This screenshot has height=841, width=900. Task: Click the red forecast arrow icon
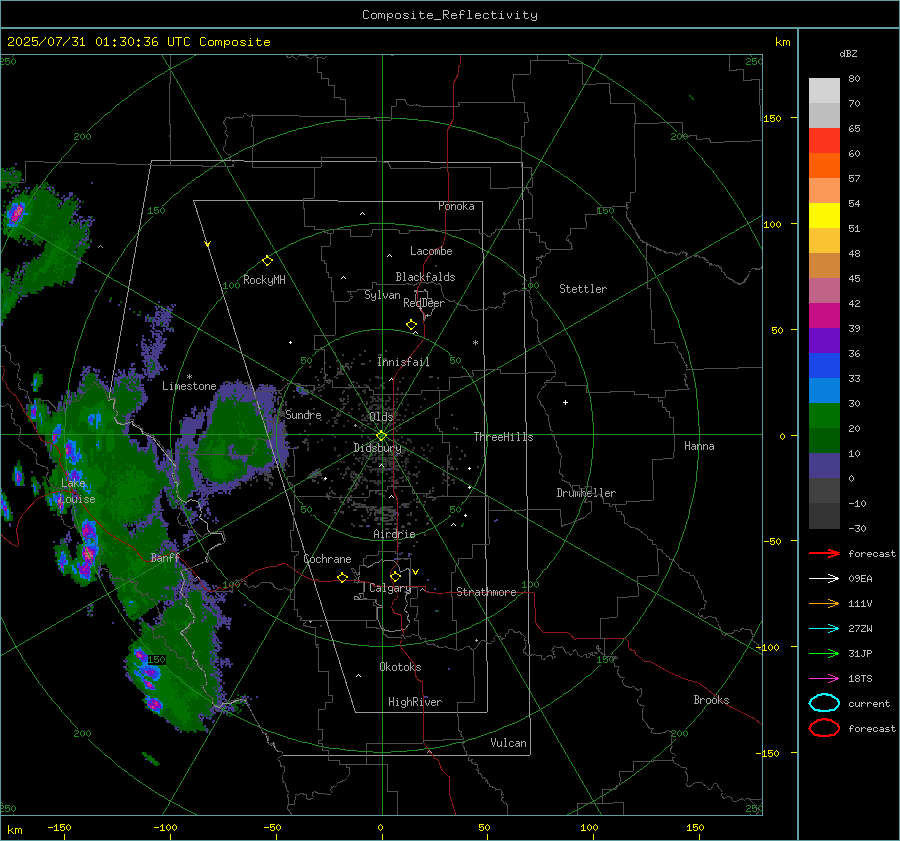824,553
